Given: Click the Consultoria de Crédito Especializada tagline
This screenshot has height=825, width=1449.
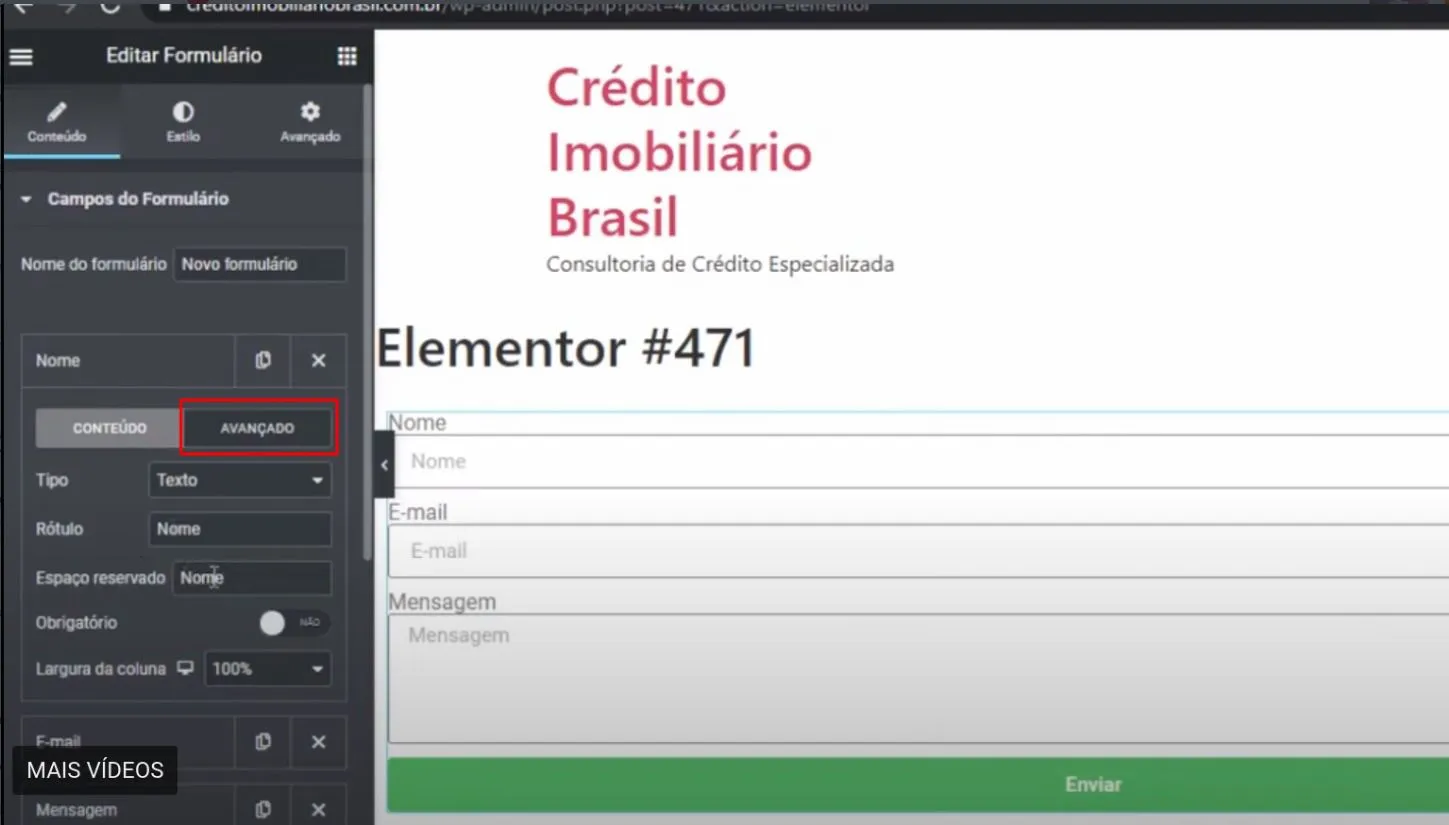Looking at the screenshot, I should 720,265.
